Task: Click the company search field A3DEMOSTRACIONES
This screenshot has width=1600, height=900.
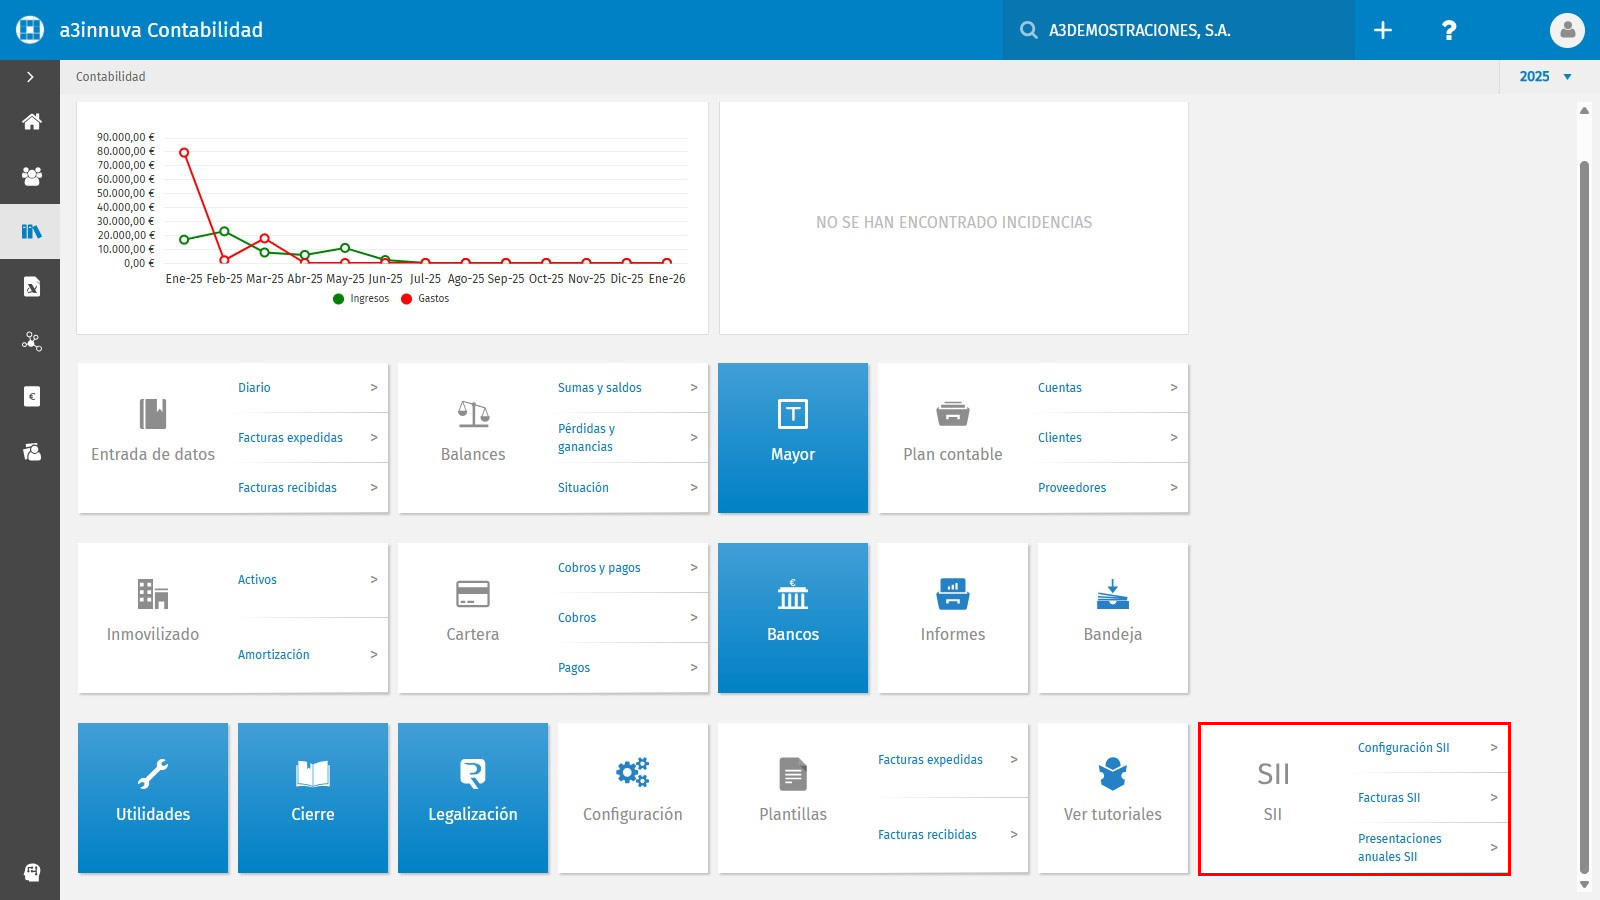Action: point(1179,30)
